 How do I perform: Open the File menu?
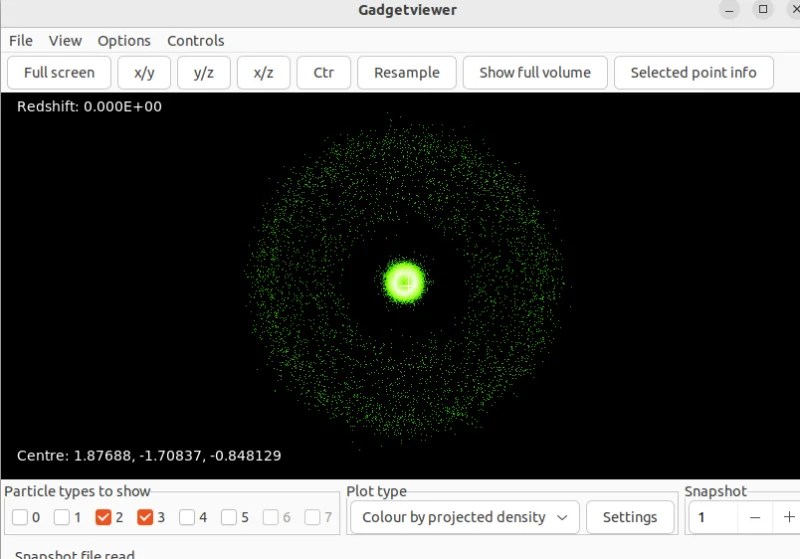pyautogui.click(x=21, y=41)
